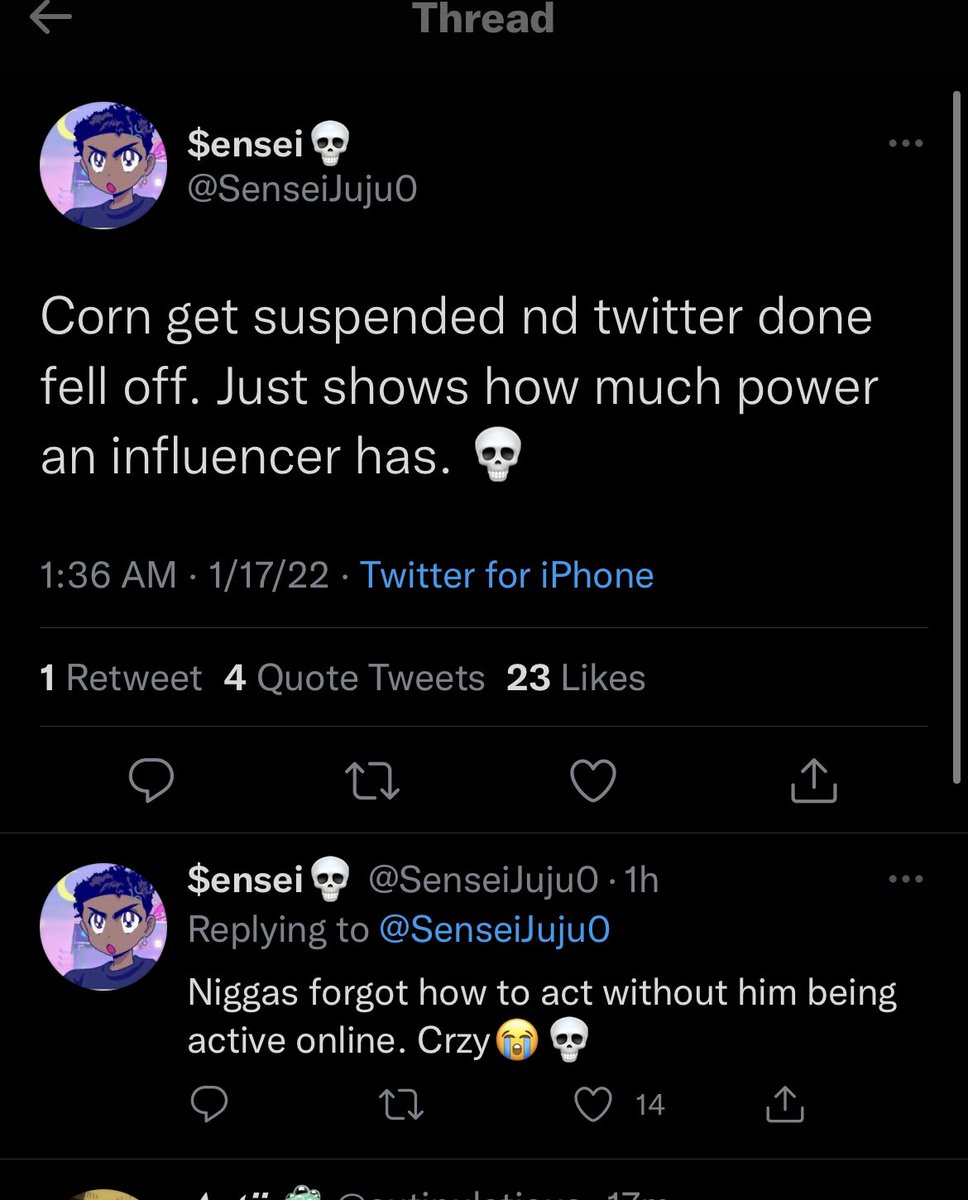Open $ensei profile avatar on main tweet
The image size is (968, 1200).
(x=103, y=166)
